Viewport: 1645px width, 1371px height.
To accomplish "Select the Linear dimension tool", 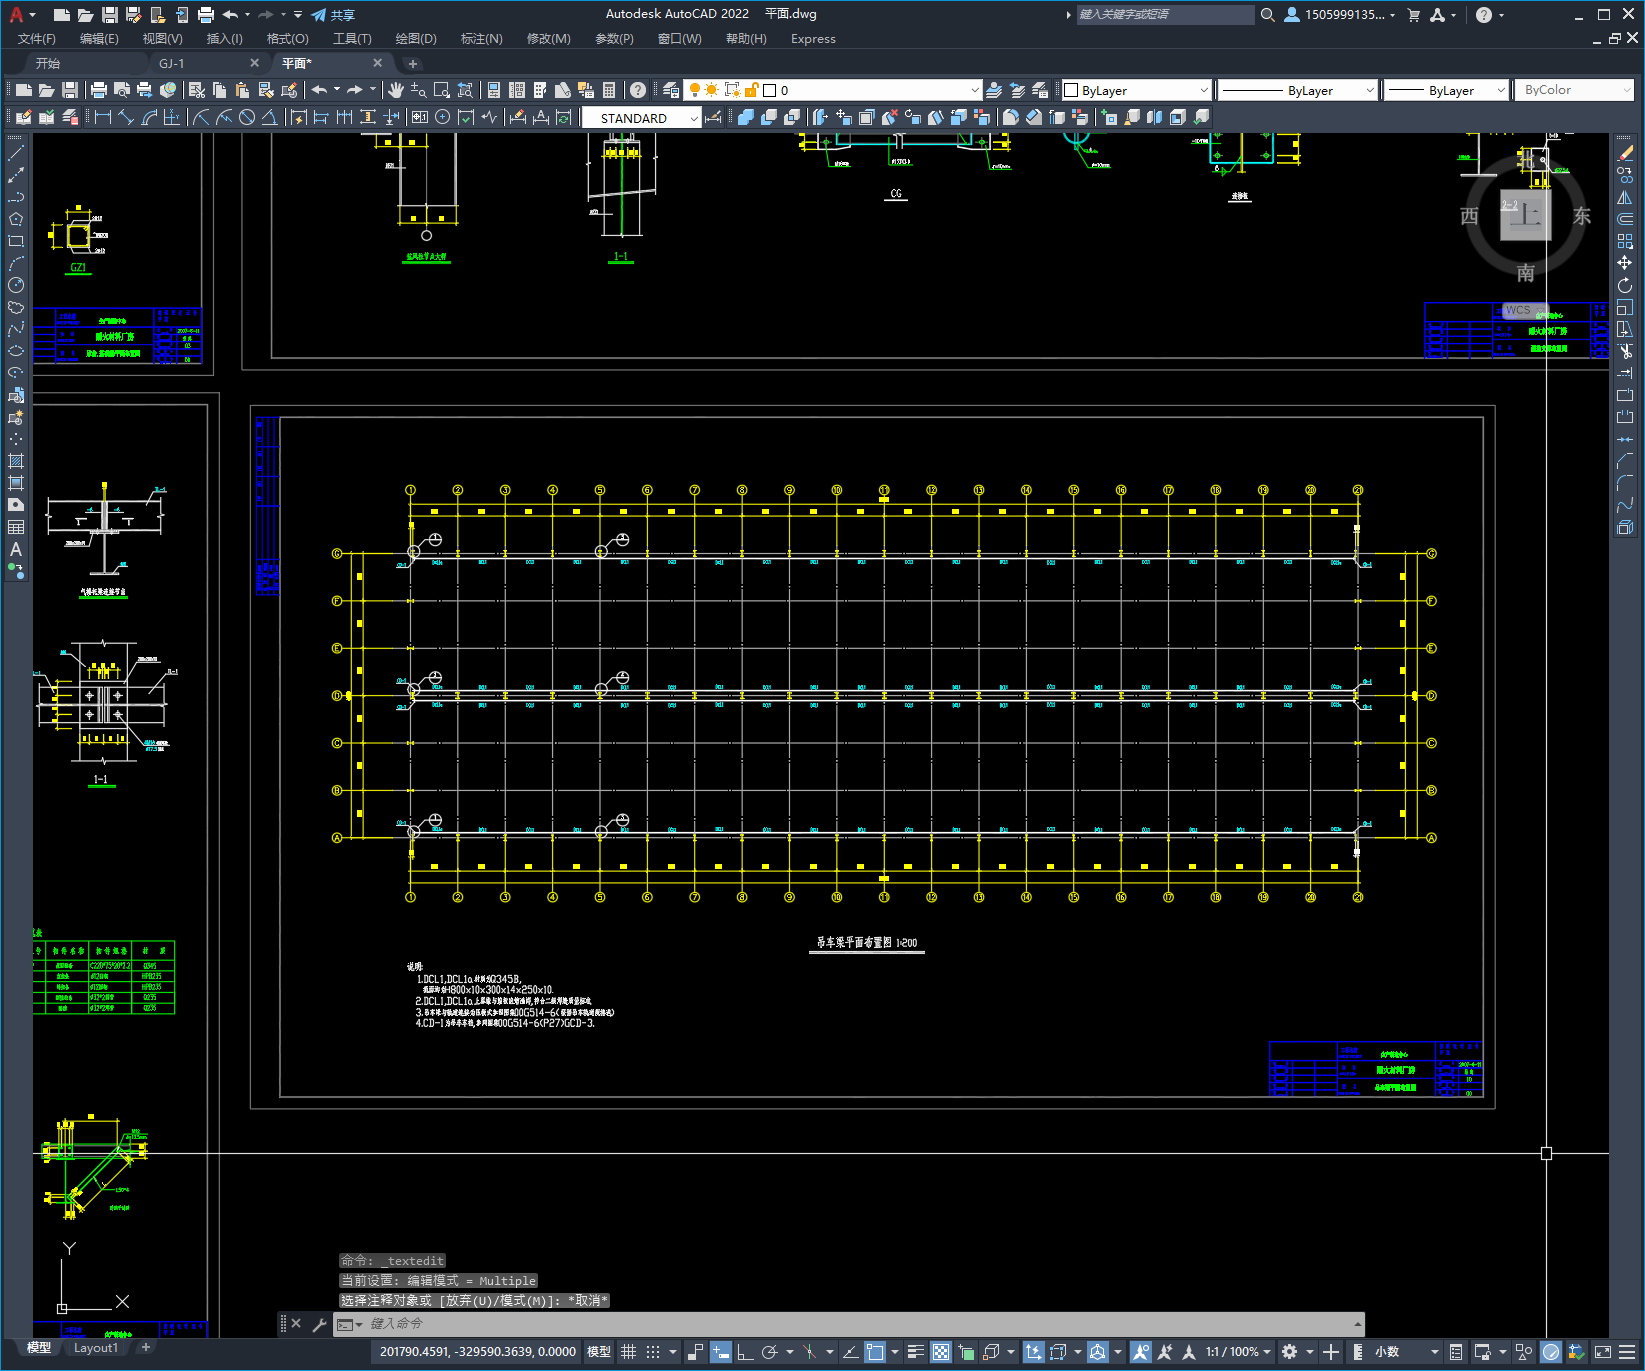I will click(102, 117).
